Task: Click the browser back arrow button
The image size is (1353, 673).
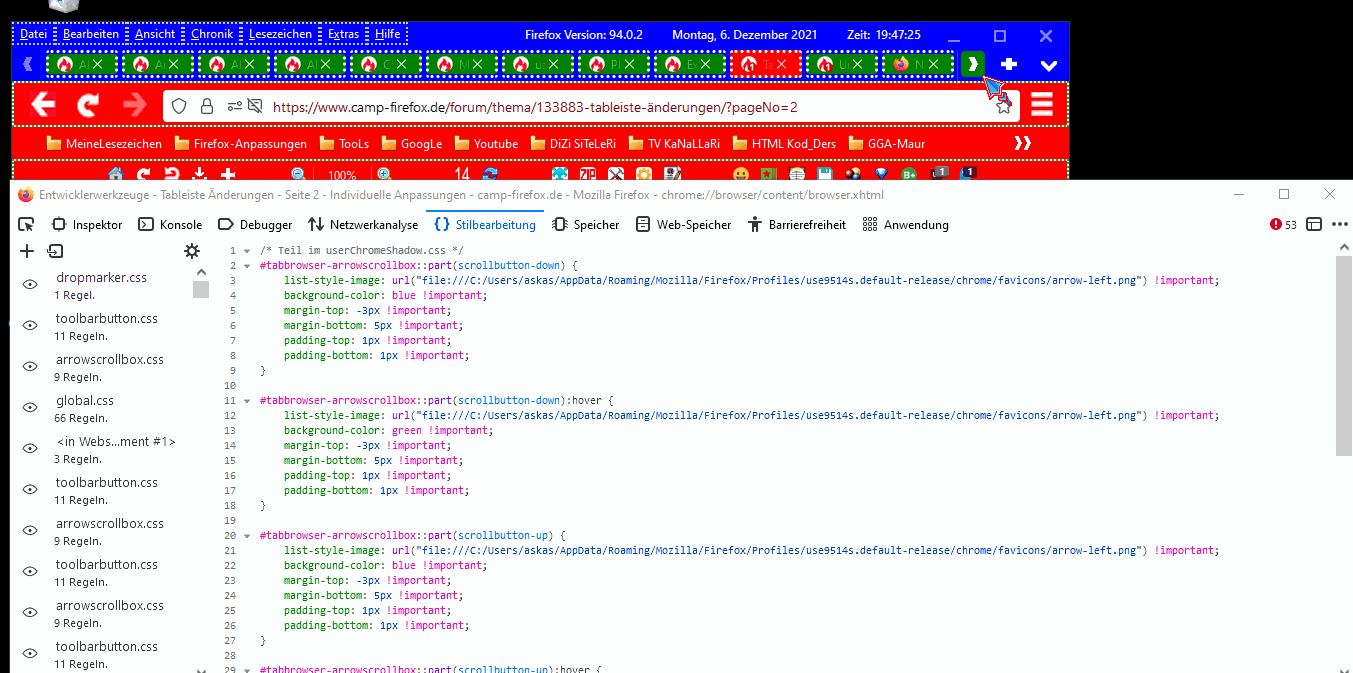Action: click(x=42, y=105)
